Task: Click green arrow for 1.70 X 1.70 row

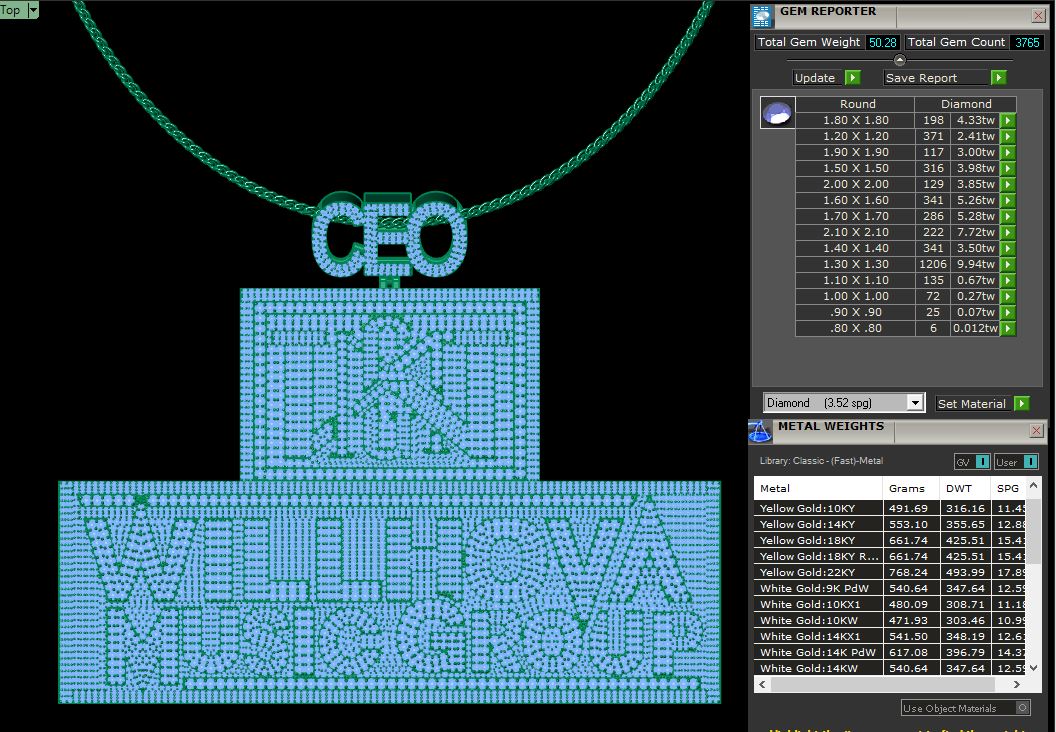Action: point(1008,216)
